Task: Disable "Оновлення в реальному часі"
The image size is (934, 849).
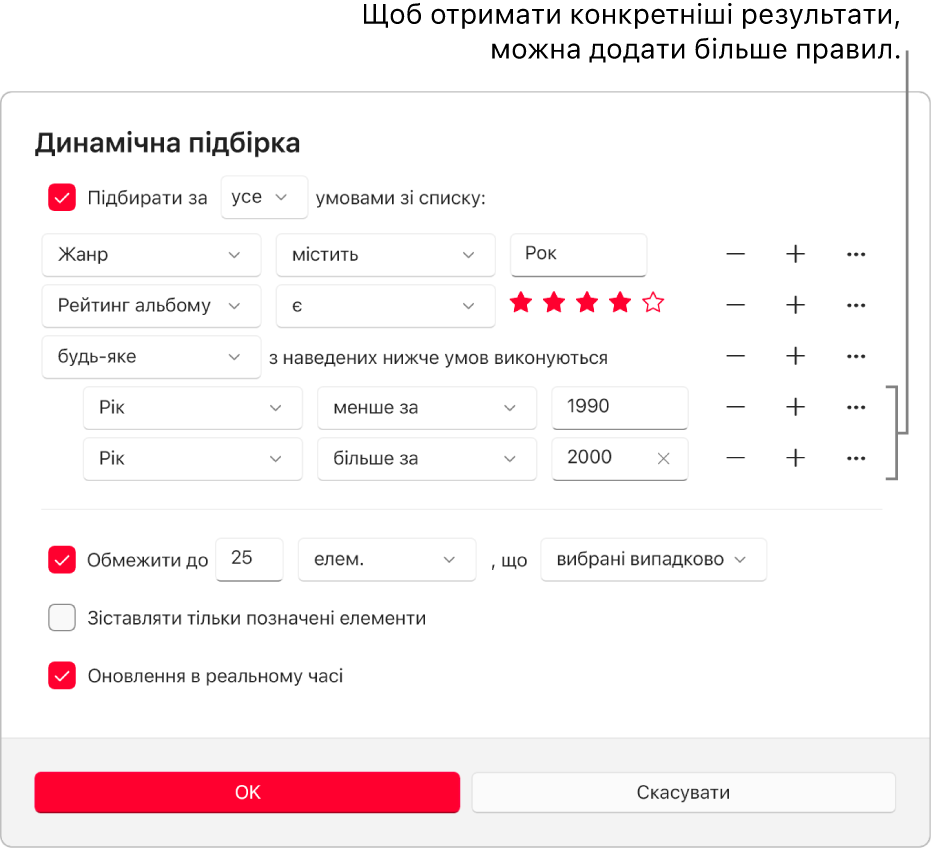Action: (x=62, y=676)
